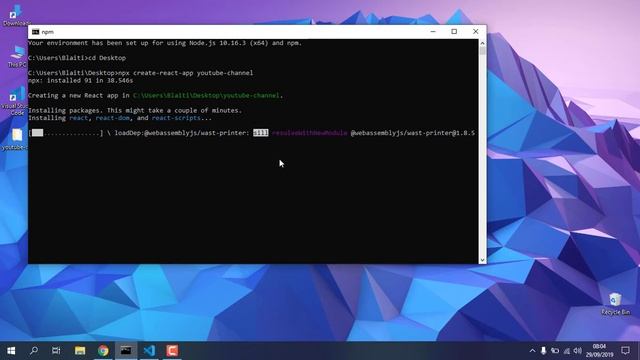The height and width of the screenshot is (360, 640).
Task: Open the Windows Start menu
Action: point(11,351)
